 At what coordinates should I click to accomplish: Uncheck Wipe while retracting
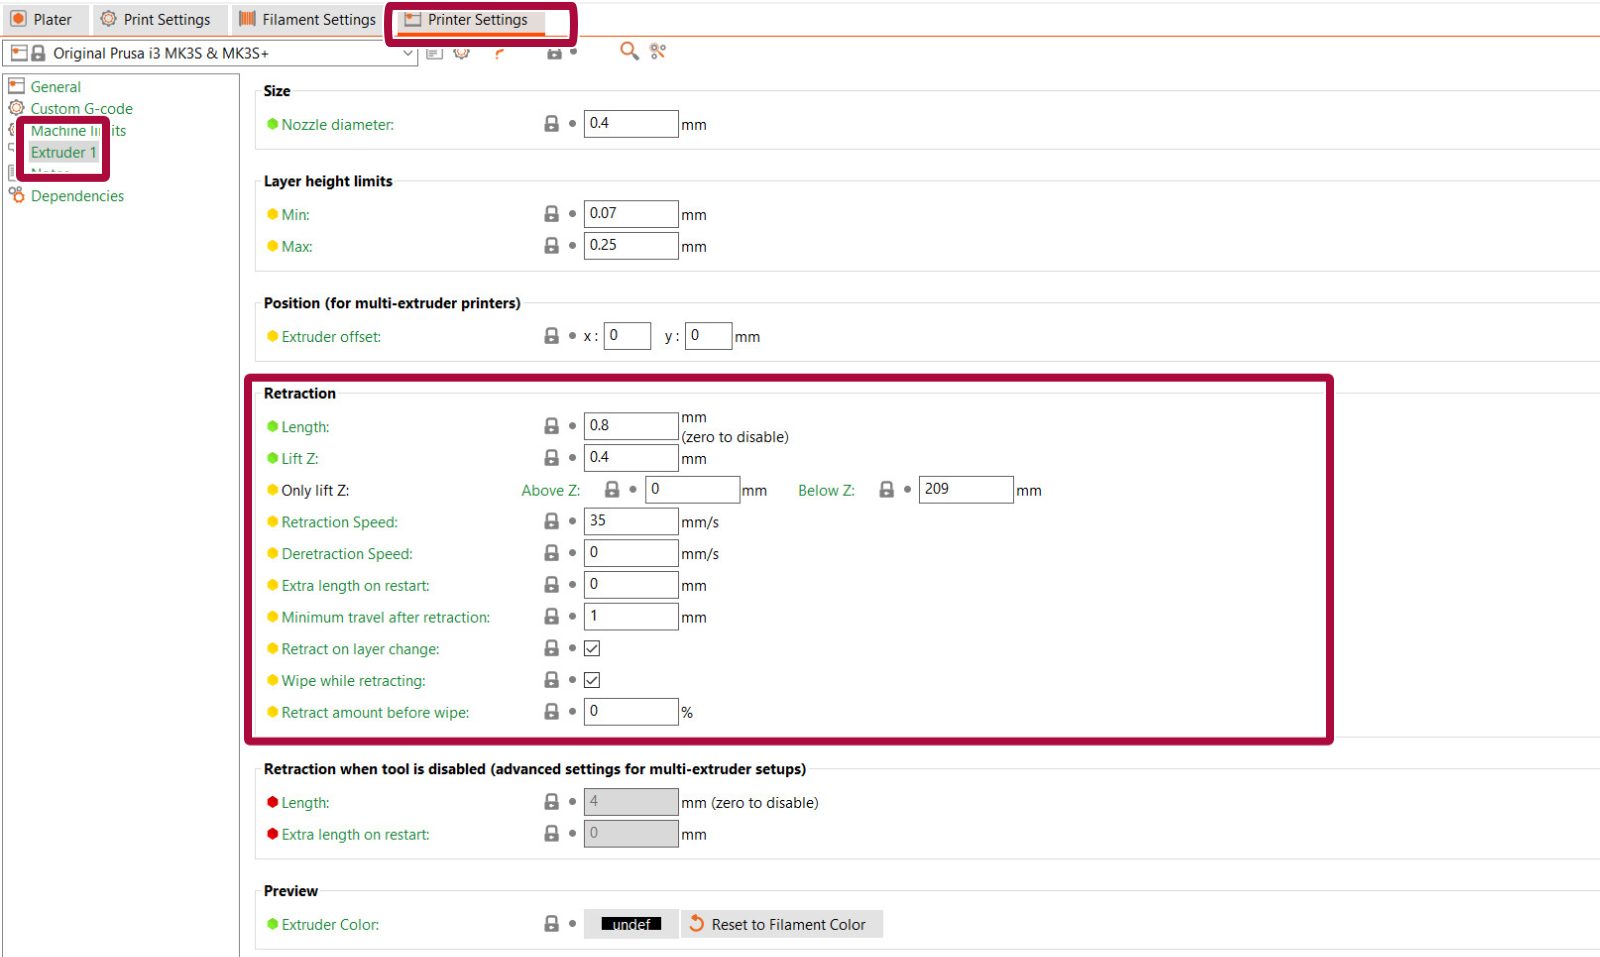(x=592, y=680)
